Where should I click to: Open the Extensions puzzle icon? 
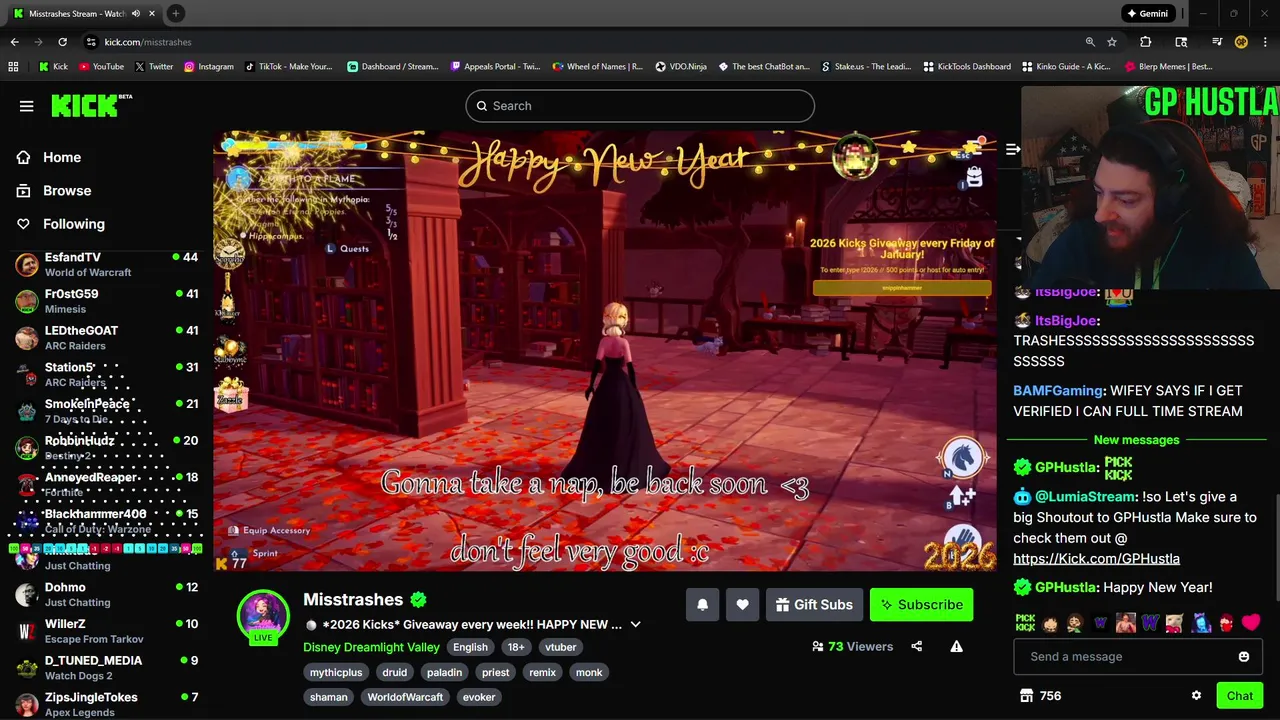click(1146, 42)
